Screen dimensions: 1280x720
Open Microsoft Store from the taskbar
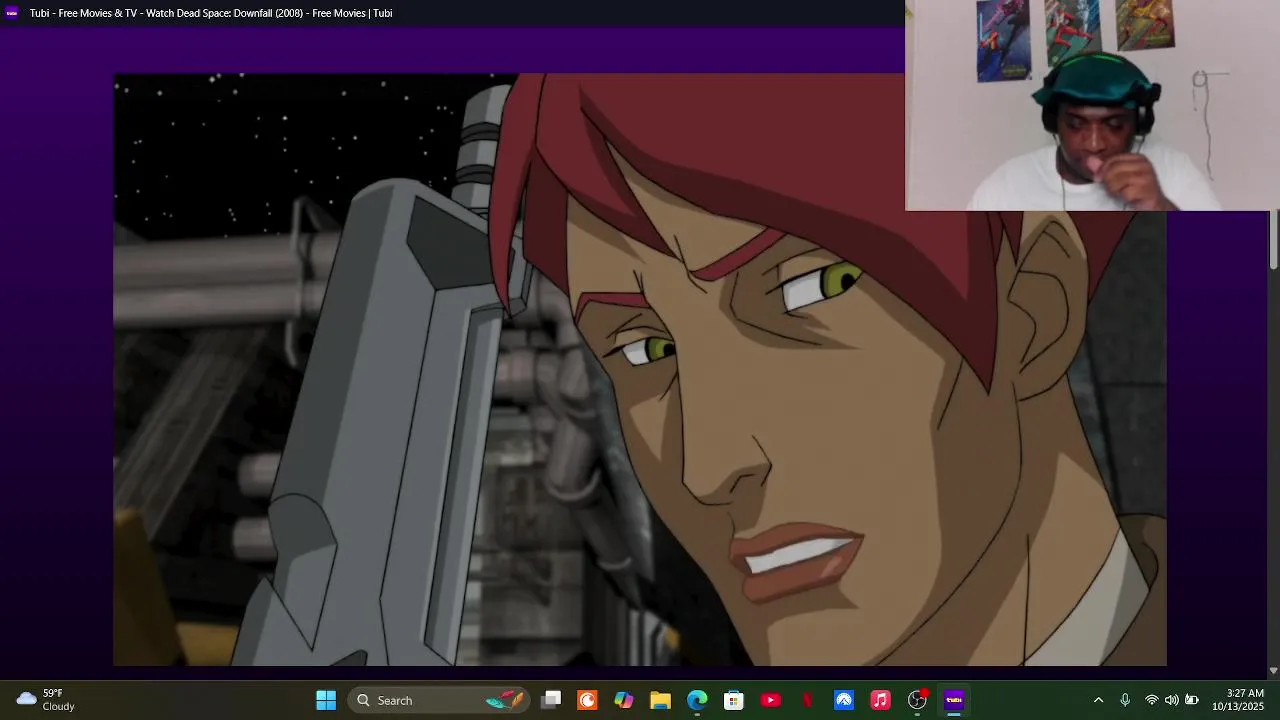tap(734, 700)
